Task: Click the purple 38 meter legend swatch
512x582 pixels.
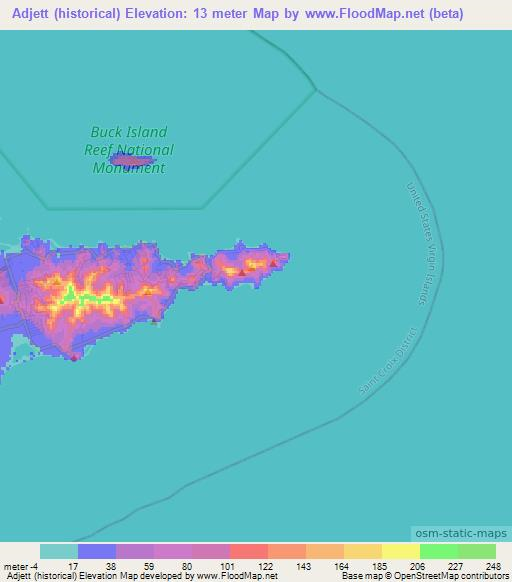Action: [135, 551]
